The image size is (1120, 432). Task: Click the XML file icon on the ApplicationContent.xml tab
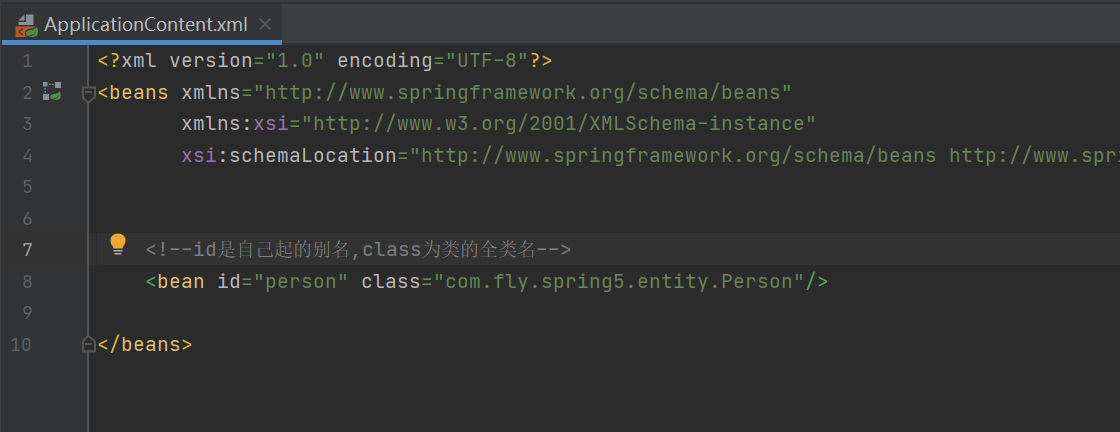pyautogui.click(x=26, y=25)
